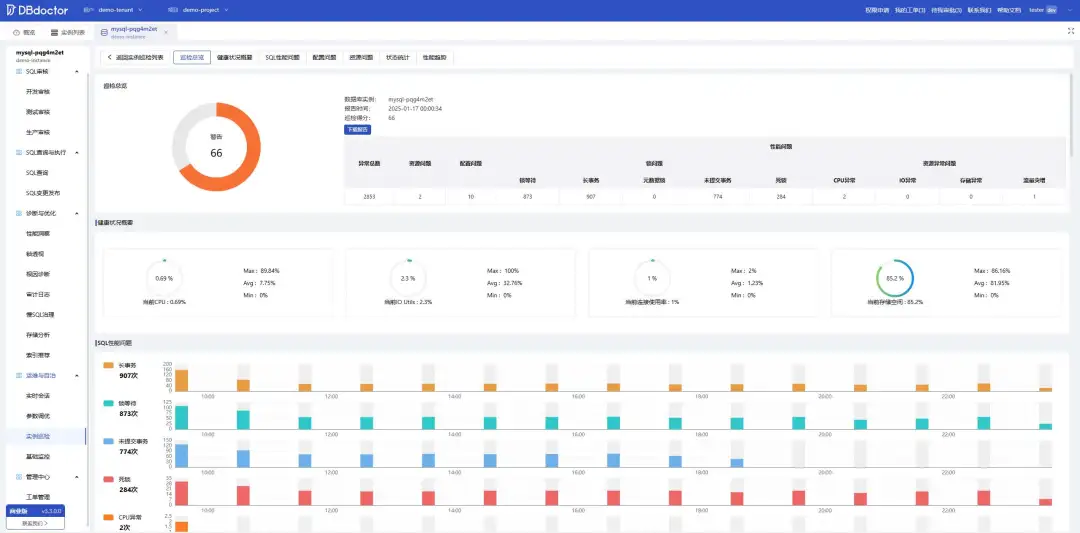Open 帮助文档 in the top bar
This screenshot has height=533, width=1080.
point(1009,10)
